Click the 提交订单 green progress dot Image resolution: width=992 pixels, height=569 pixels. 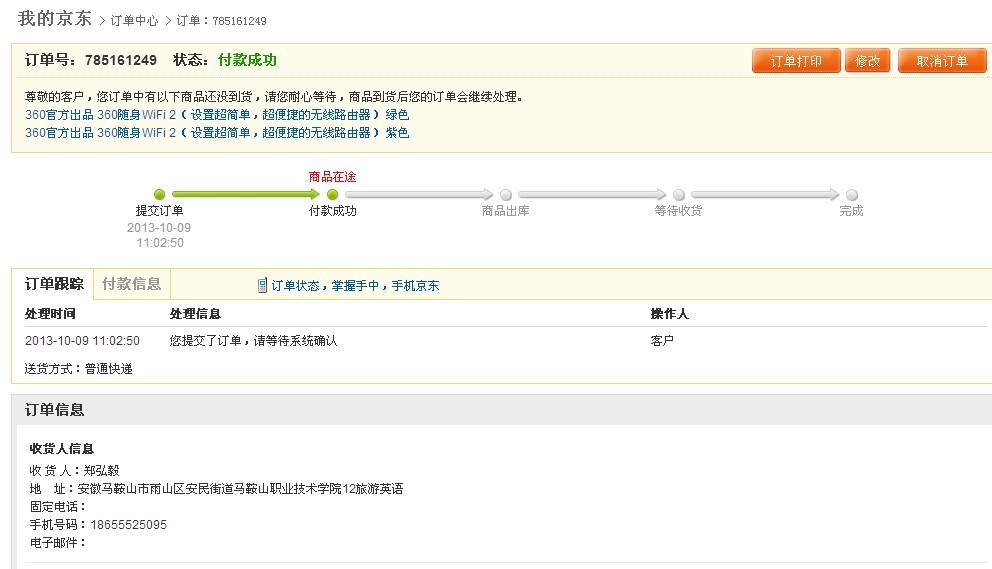[159, 194]
